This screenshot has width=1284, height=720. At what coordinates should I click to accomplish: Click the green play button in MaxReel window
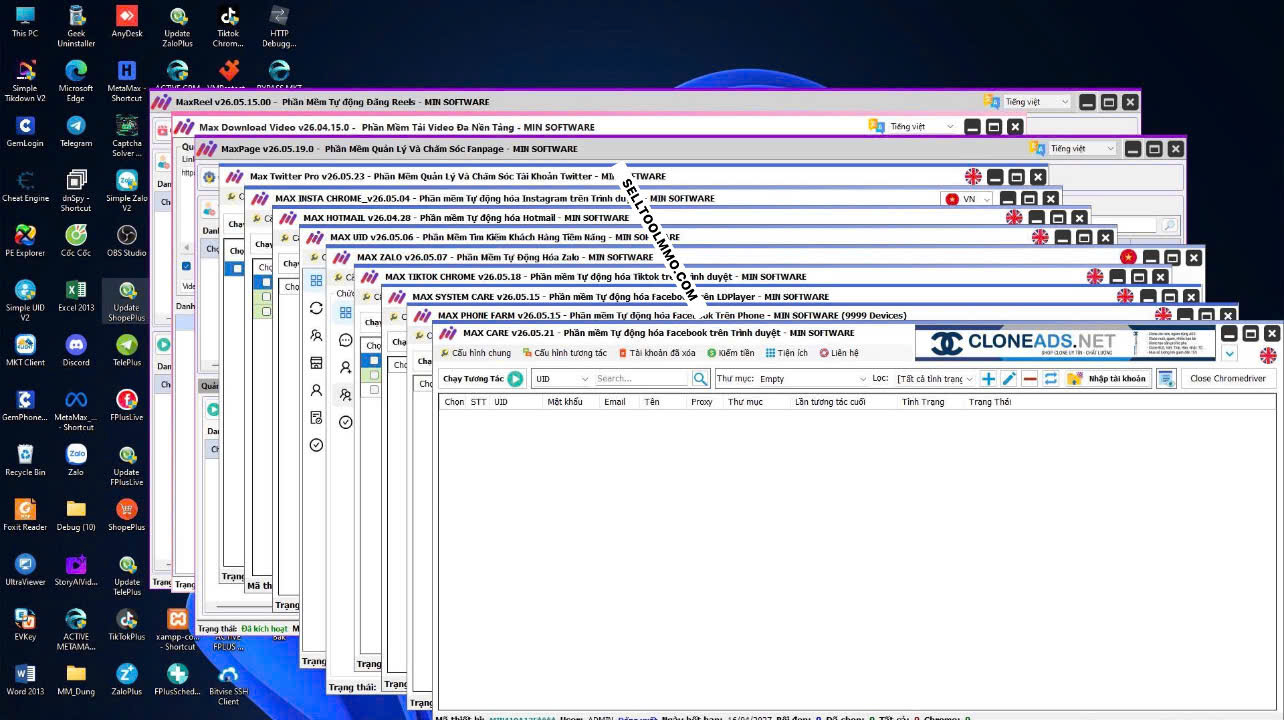tap(163, 345)
